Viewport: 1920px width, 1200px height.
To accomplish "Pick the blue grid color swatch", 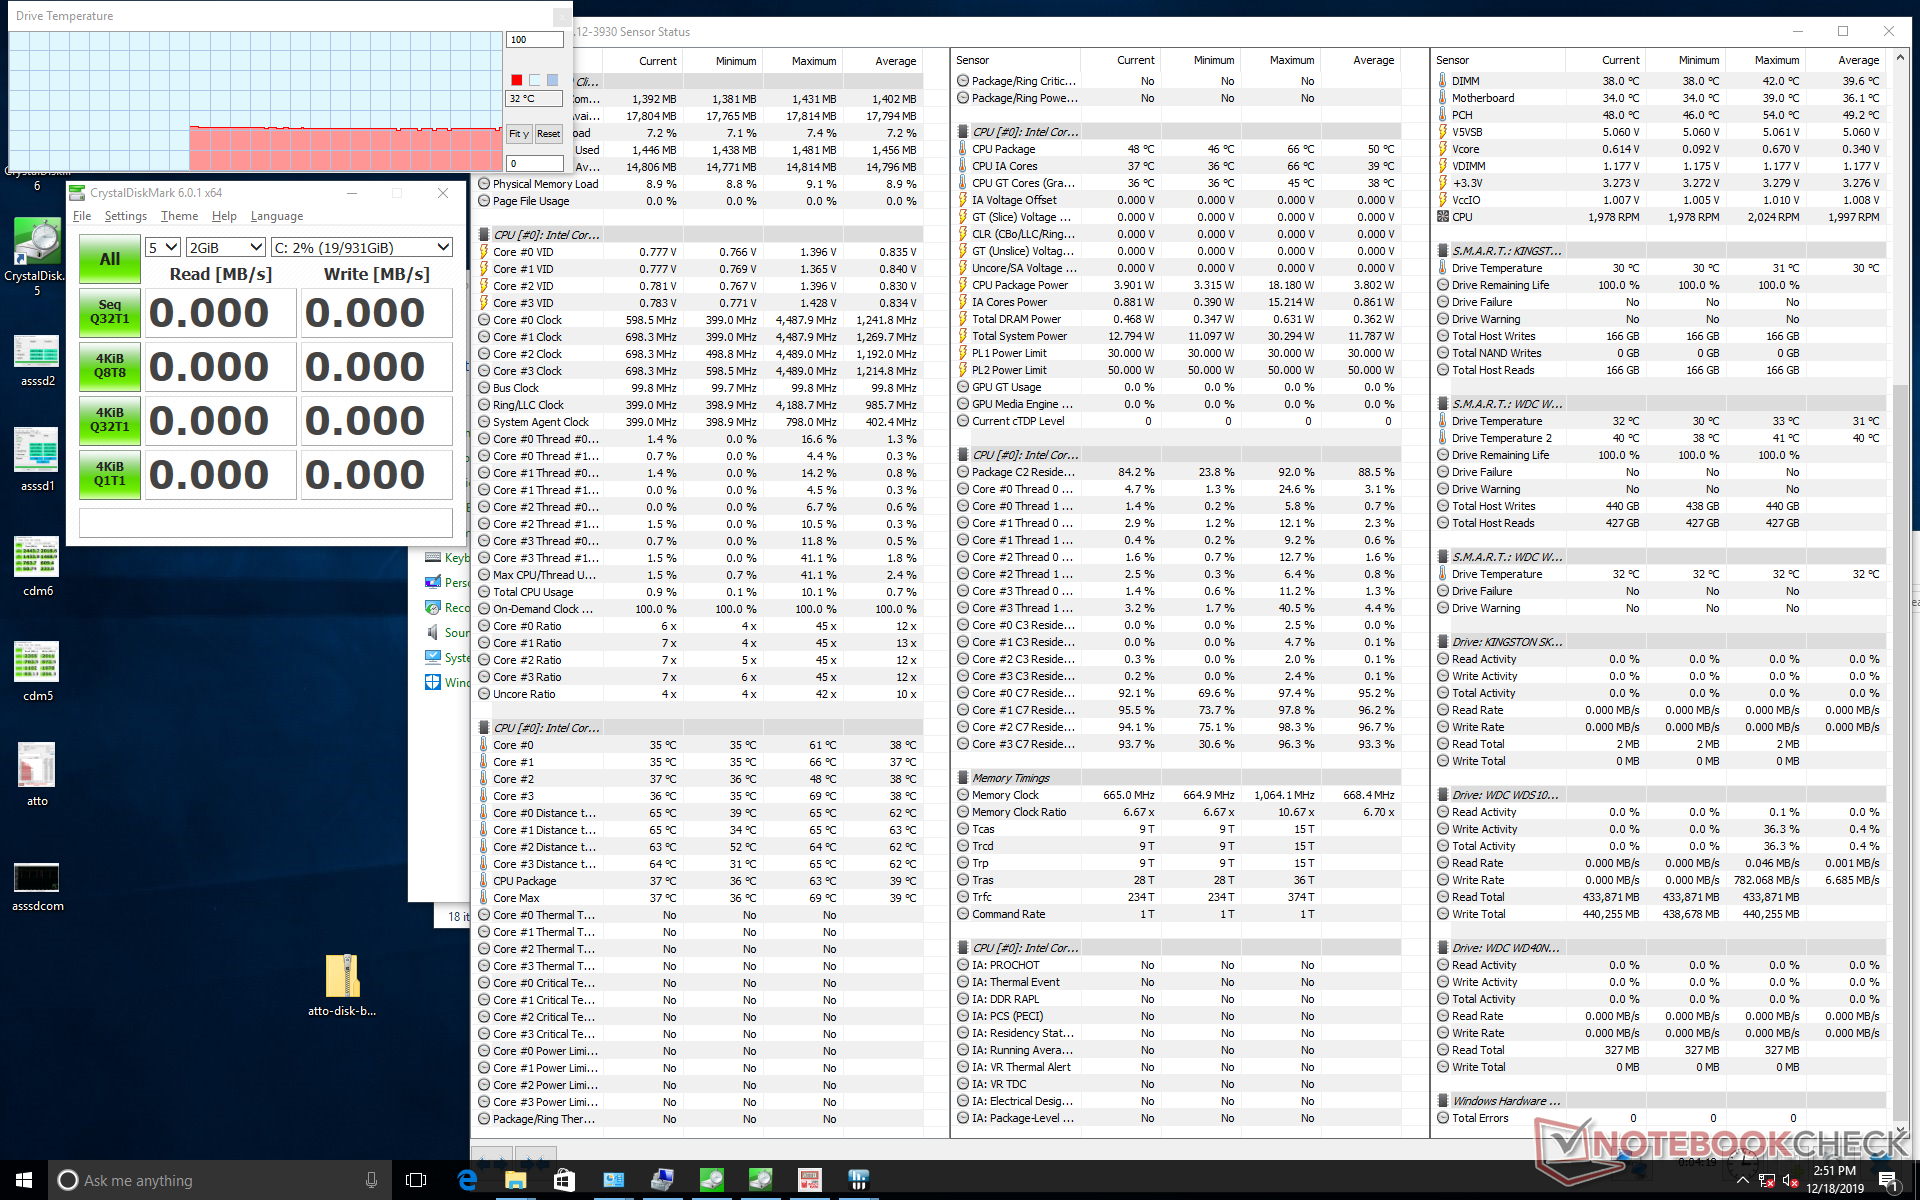I will pyautogui.click(x=552, y=80).
